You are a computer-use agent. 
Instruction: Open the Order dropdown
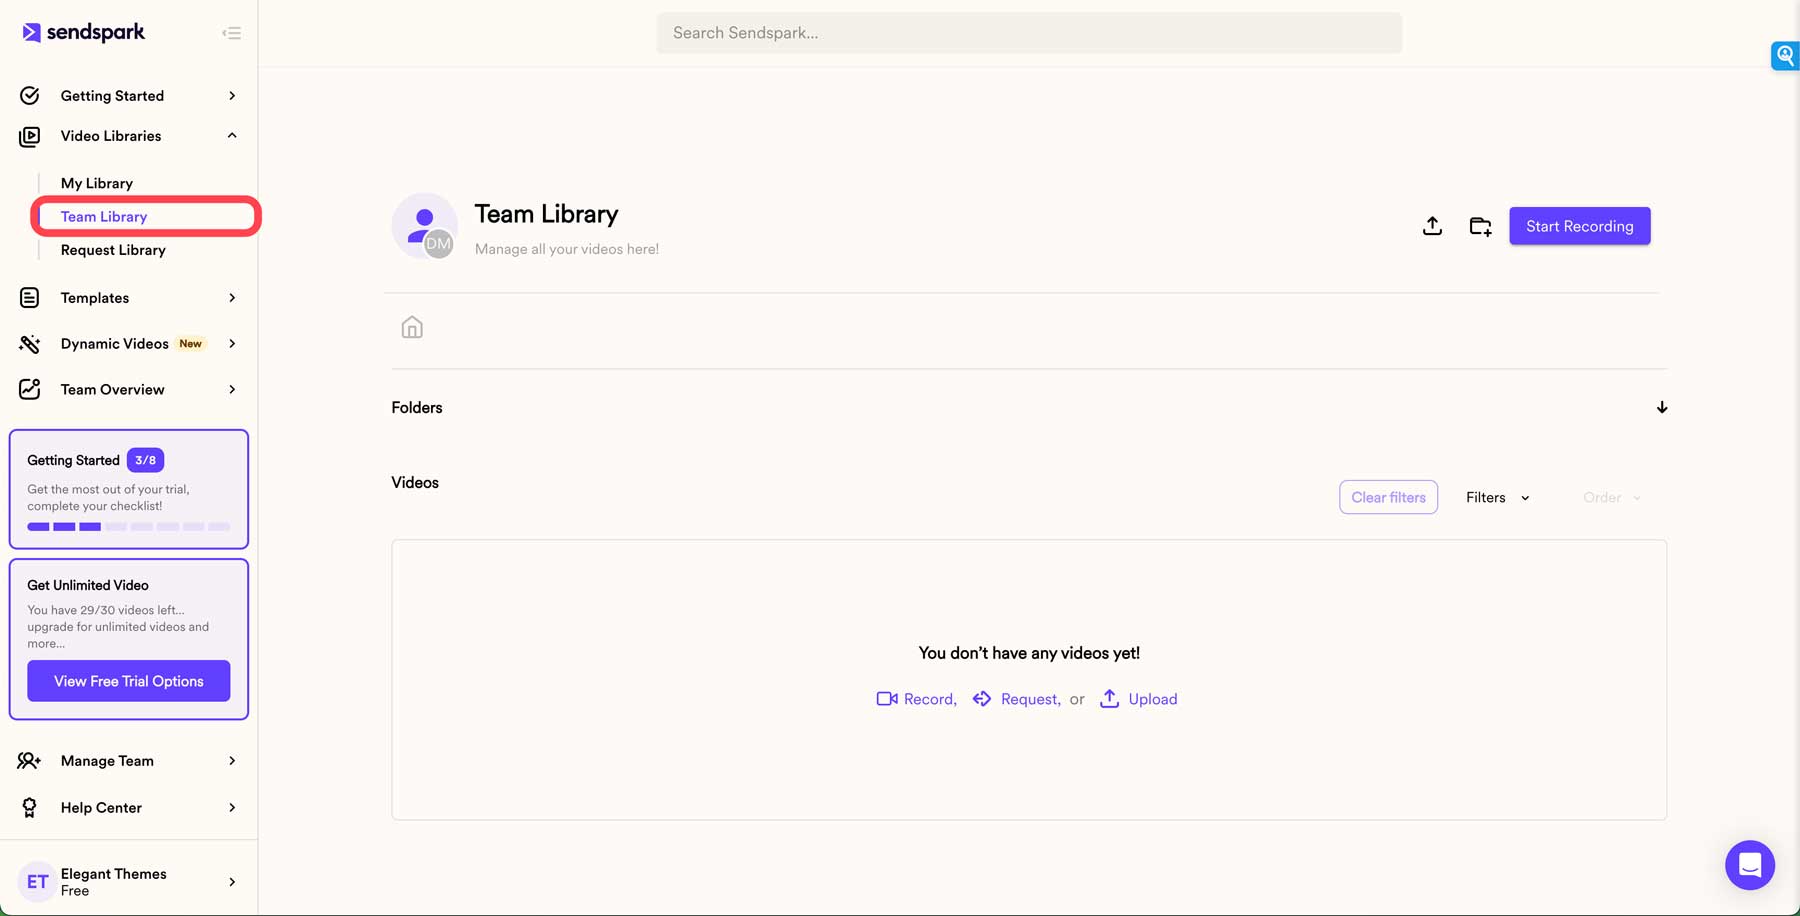1610,497
